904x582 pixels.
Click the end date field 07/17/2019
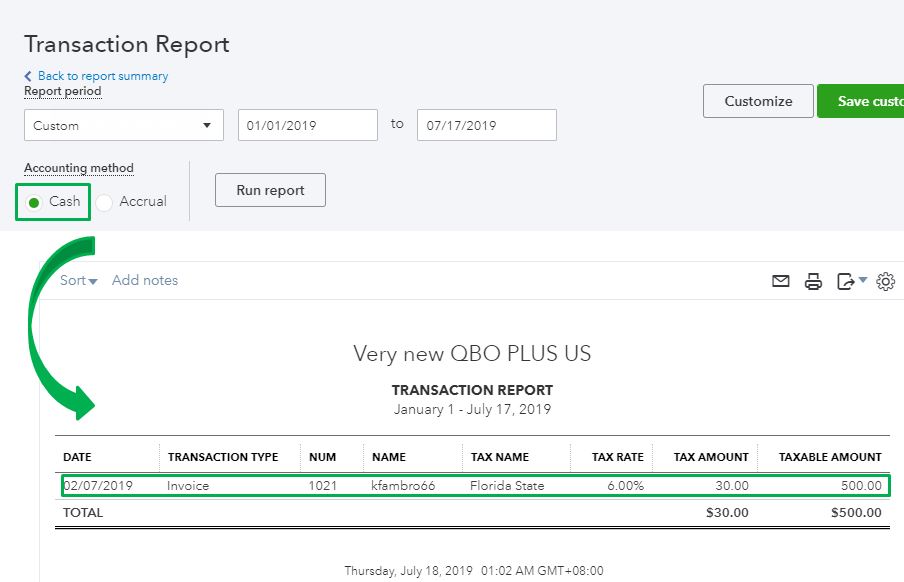[487, 125]
